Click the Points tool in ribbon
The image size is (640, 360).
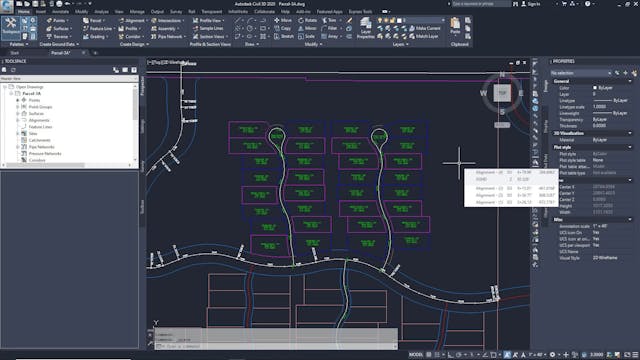tap(57, 20)
